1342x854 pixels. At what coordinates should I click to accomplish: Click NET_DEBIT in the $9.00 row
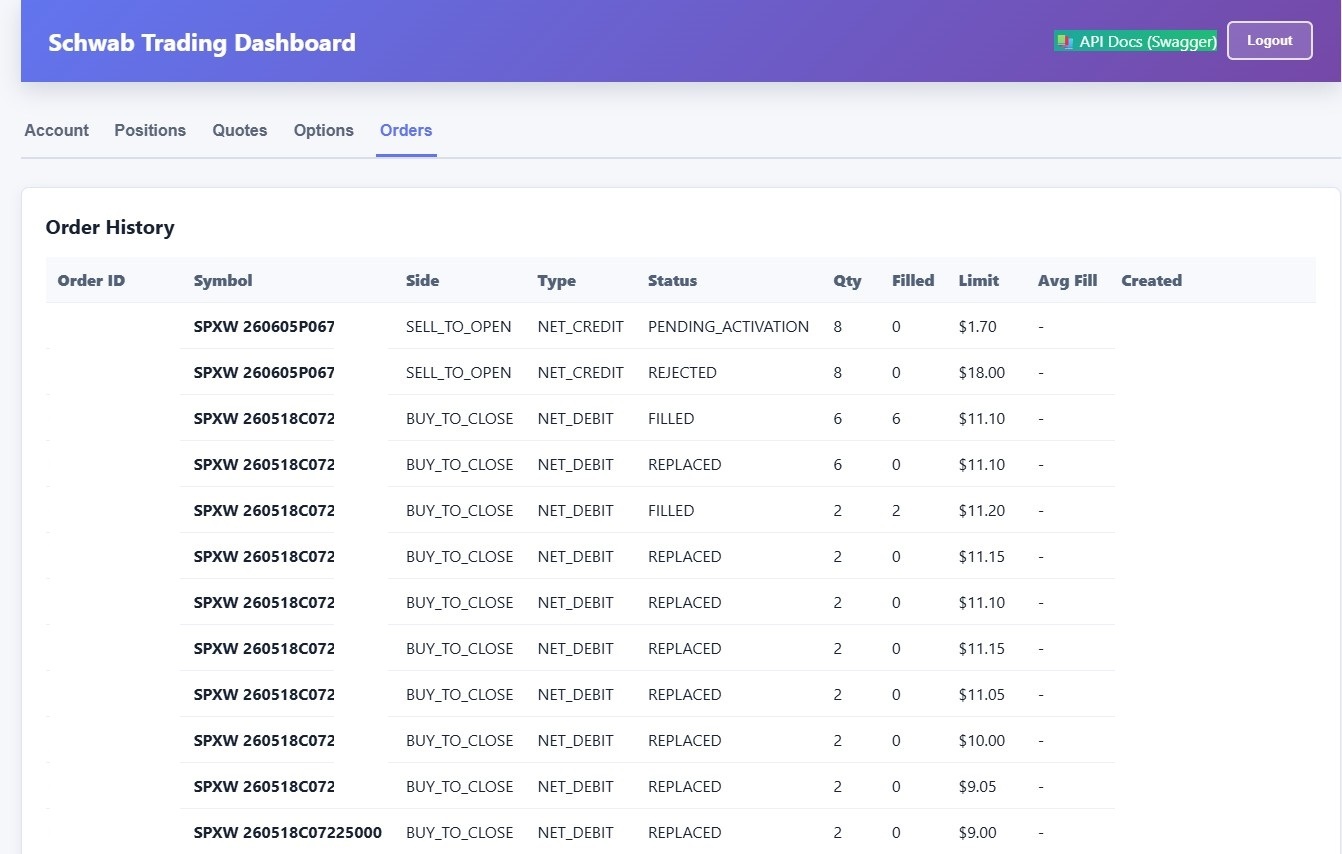coord(575,833)
